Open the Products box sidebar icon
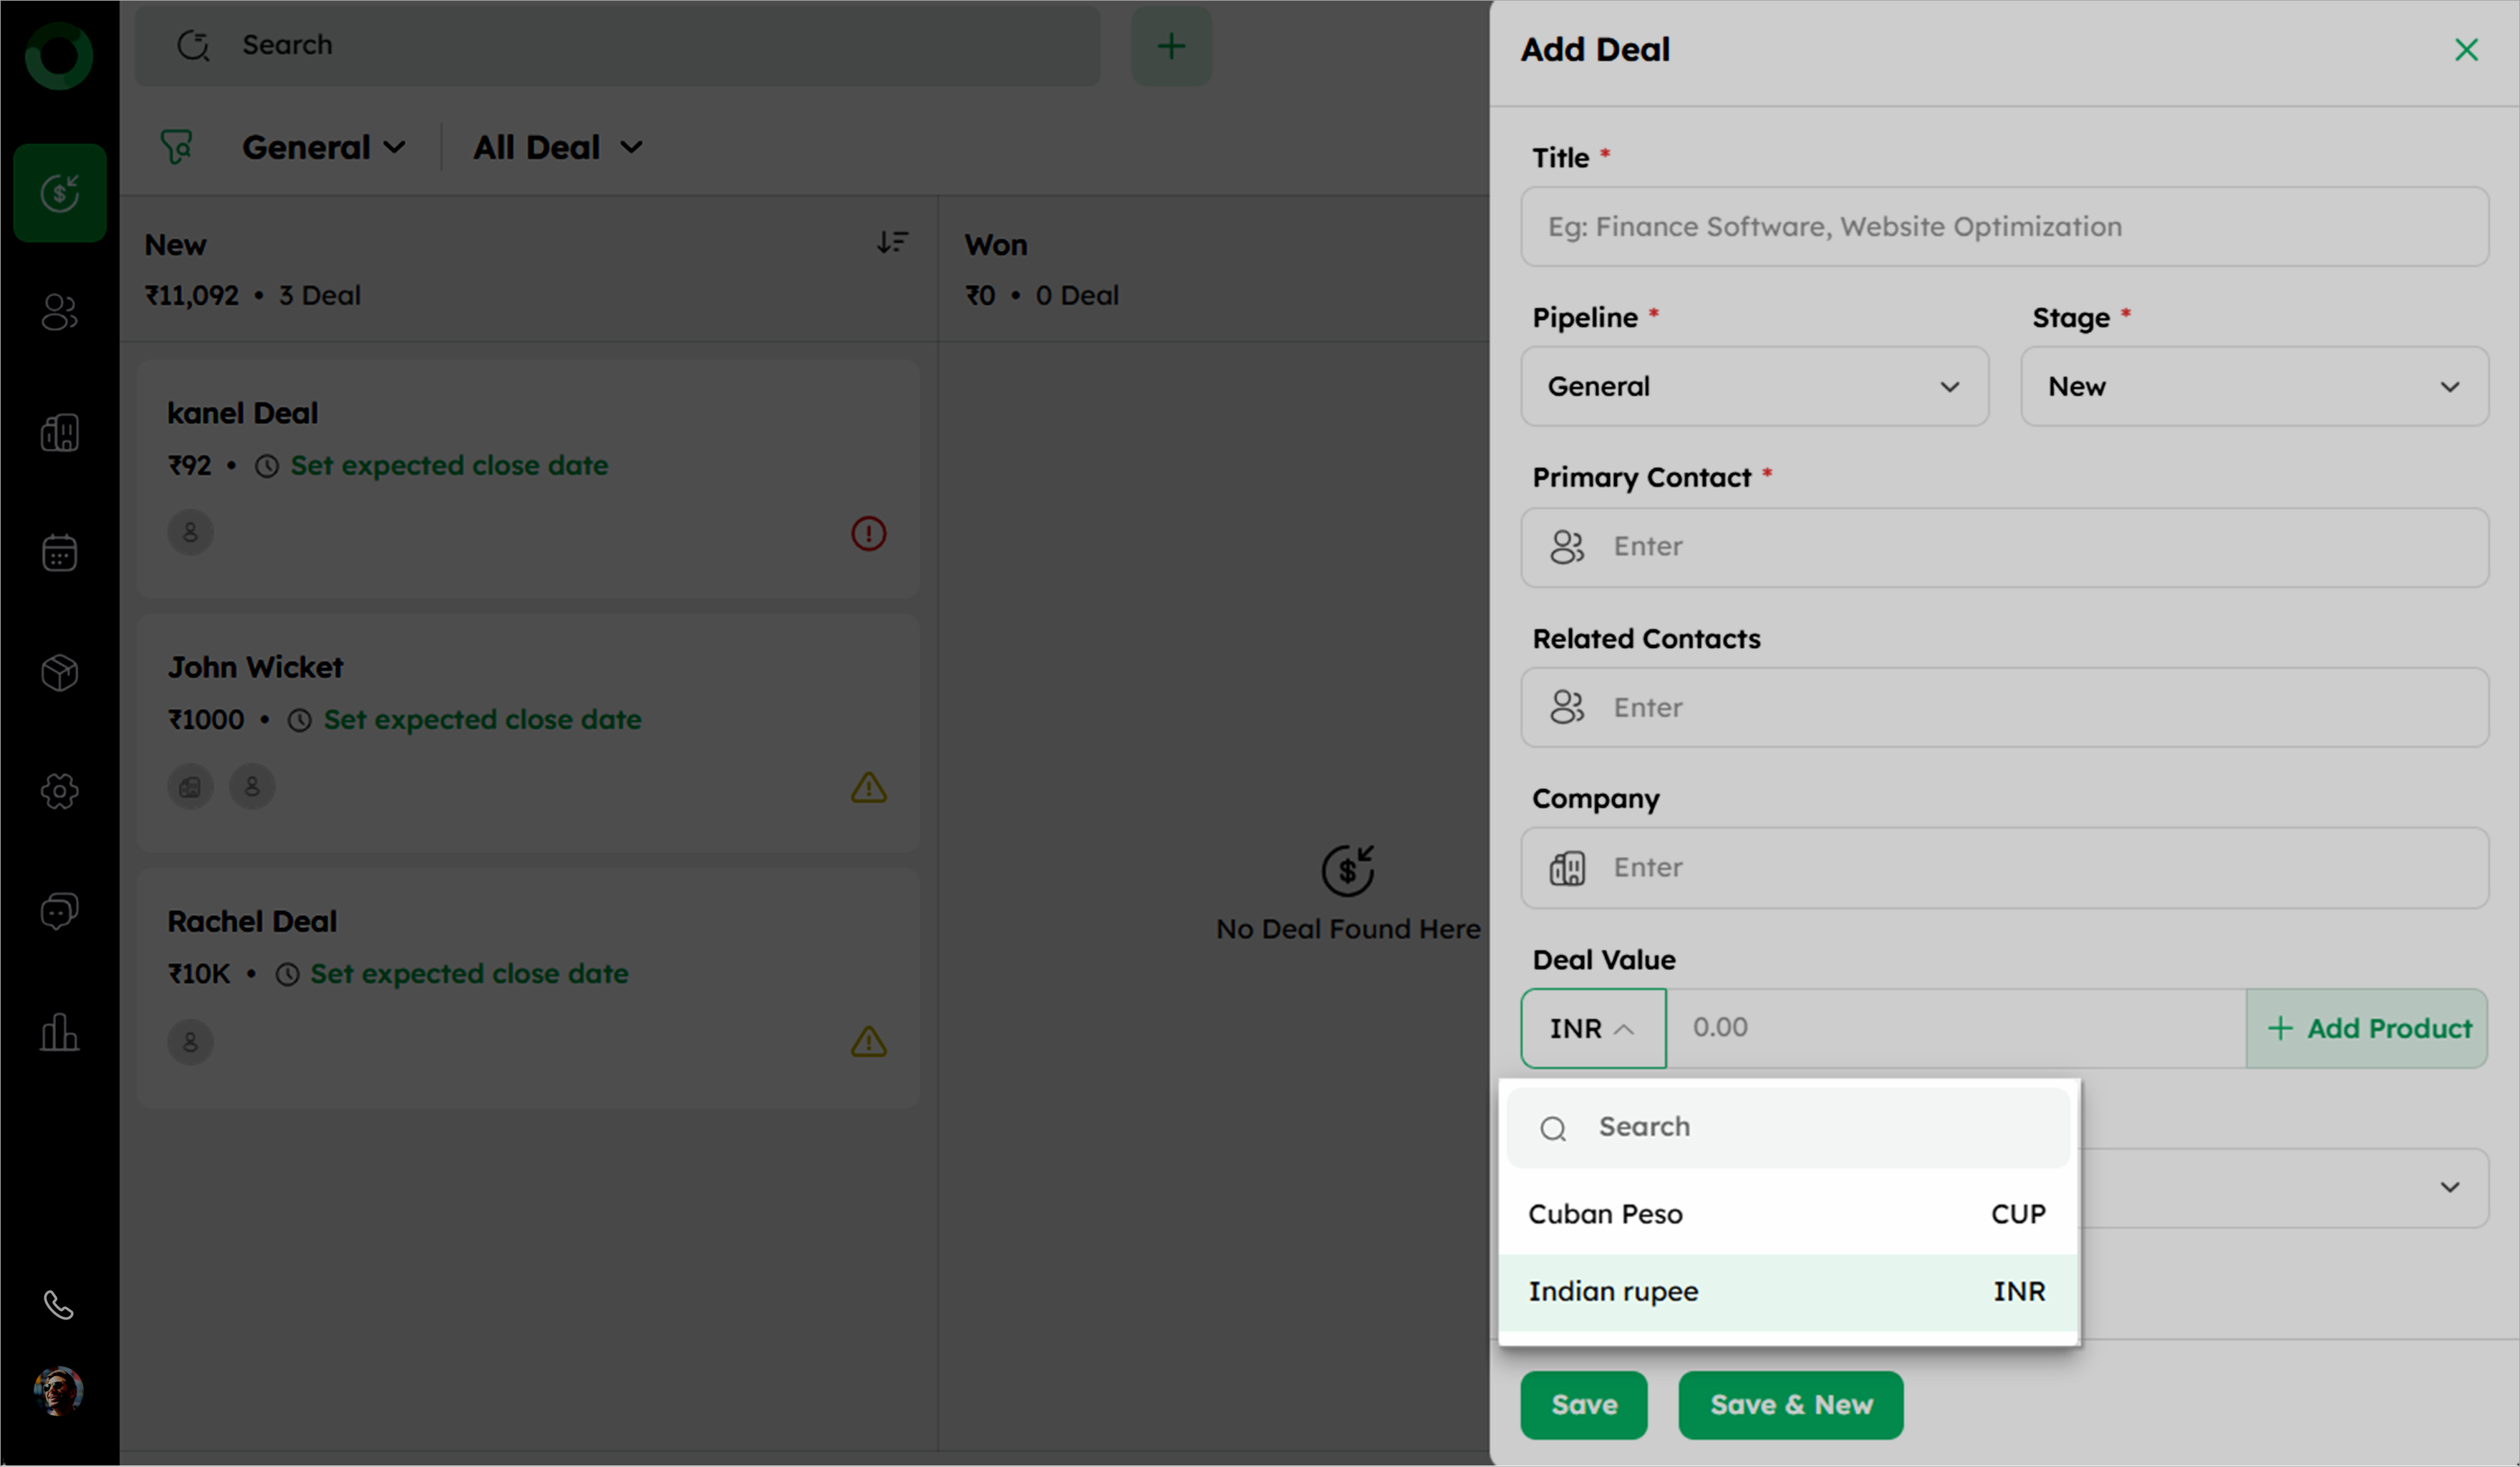Viewport: 2520px width, 1467px height. (x=59, y=672)
